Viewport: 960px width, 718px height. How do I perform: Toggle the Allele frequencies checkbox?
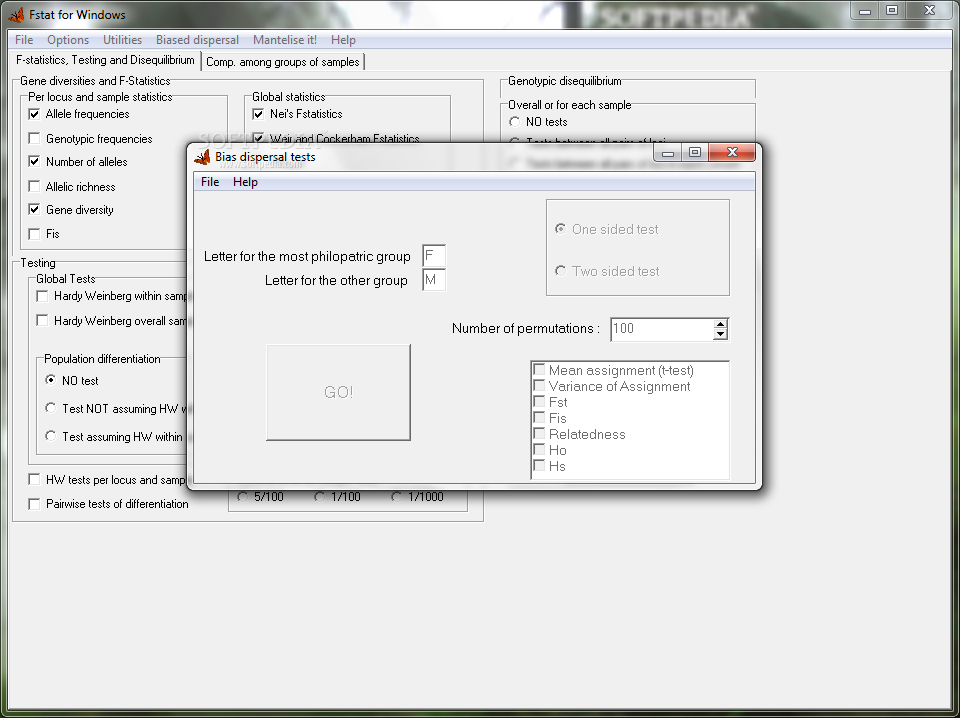pyautogui.click(x=34, y=114)
